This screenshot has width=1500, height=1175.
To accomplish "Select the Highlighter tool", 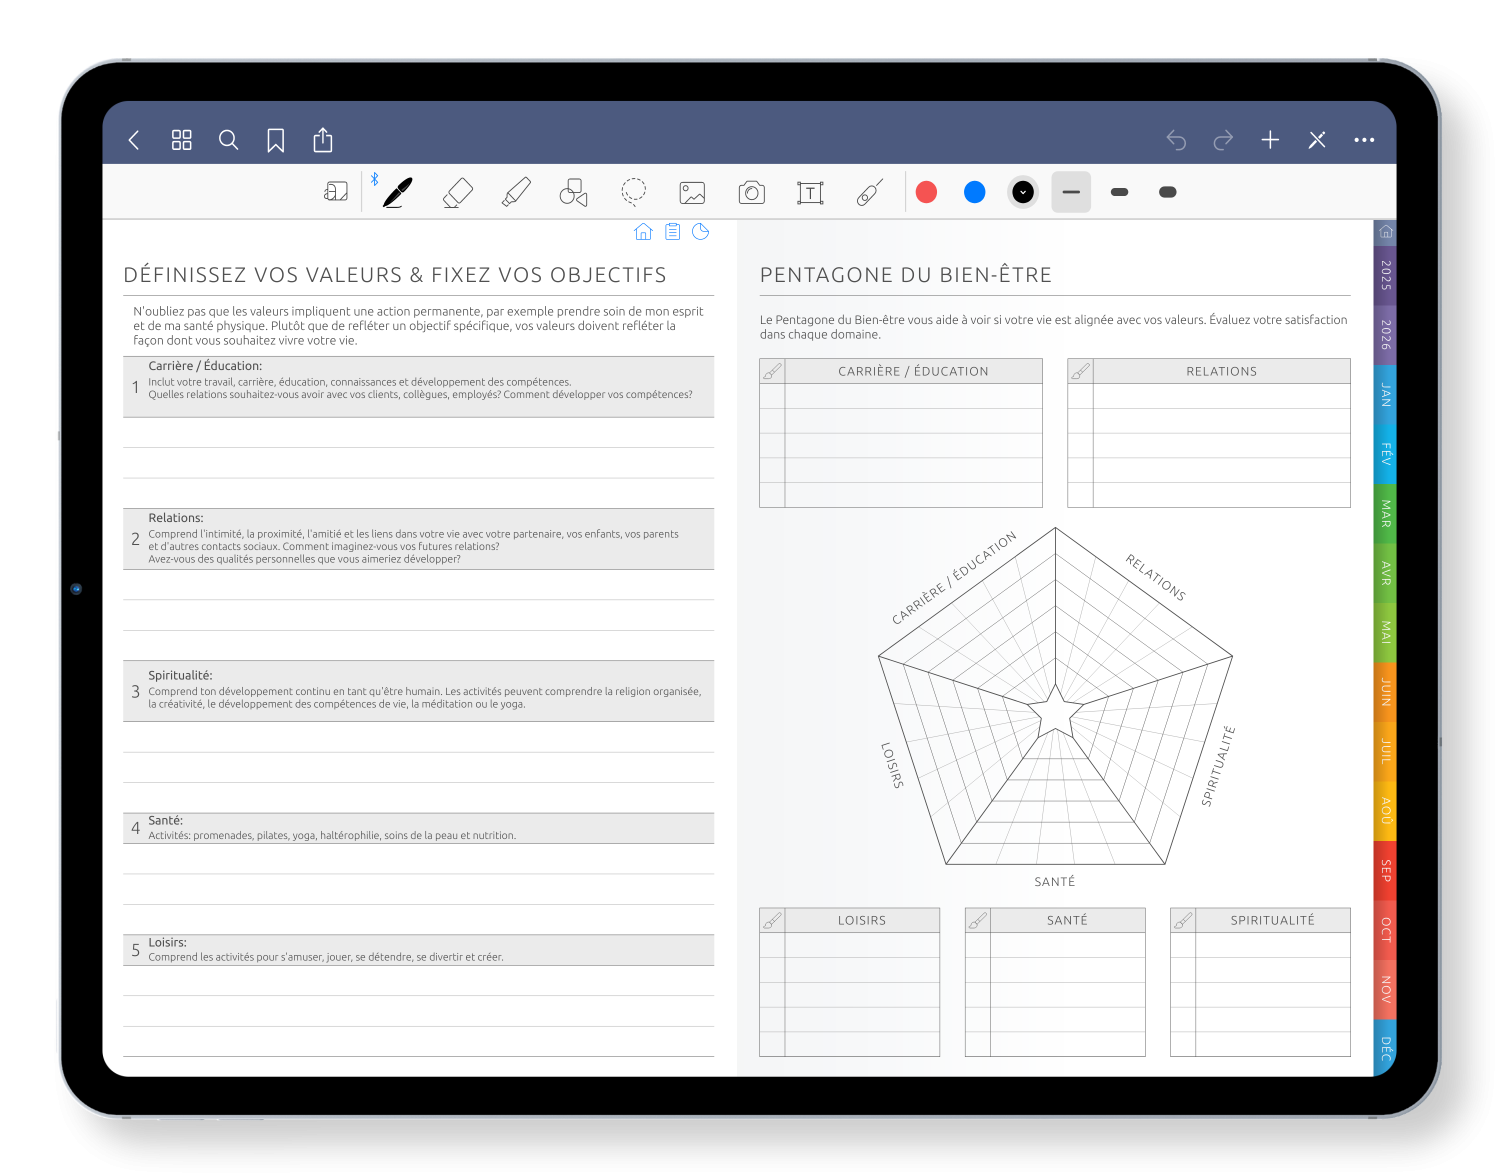I will point(516,192).
